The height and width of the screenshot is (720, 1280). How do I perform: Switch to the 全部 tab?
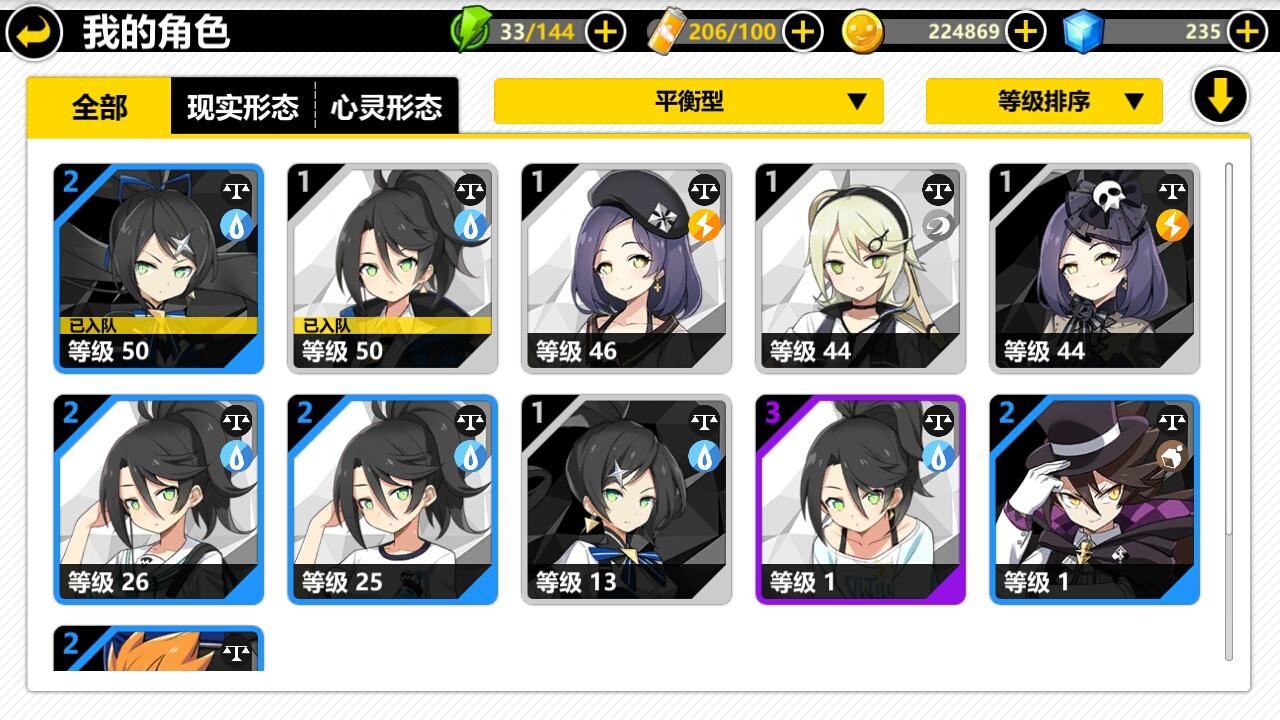(x=99, y=106)
